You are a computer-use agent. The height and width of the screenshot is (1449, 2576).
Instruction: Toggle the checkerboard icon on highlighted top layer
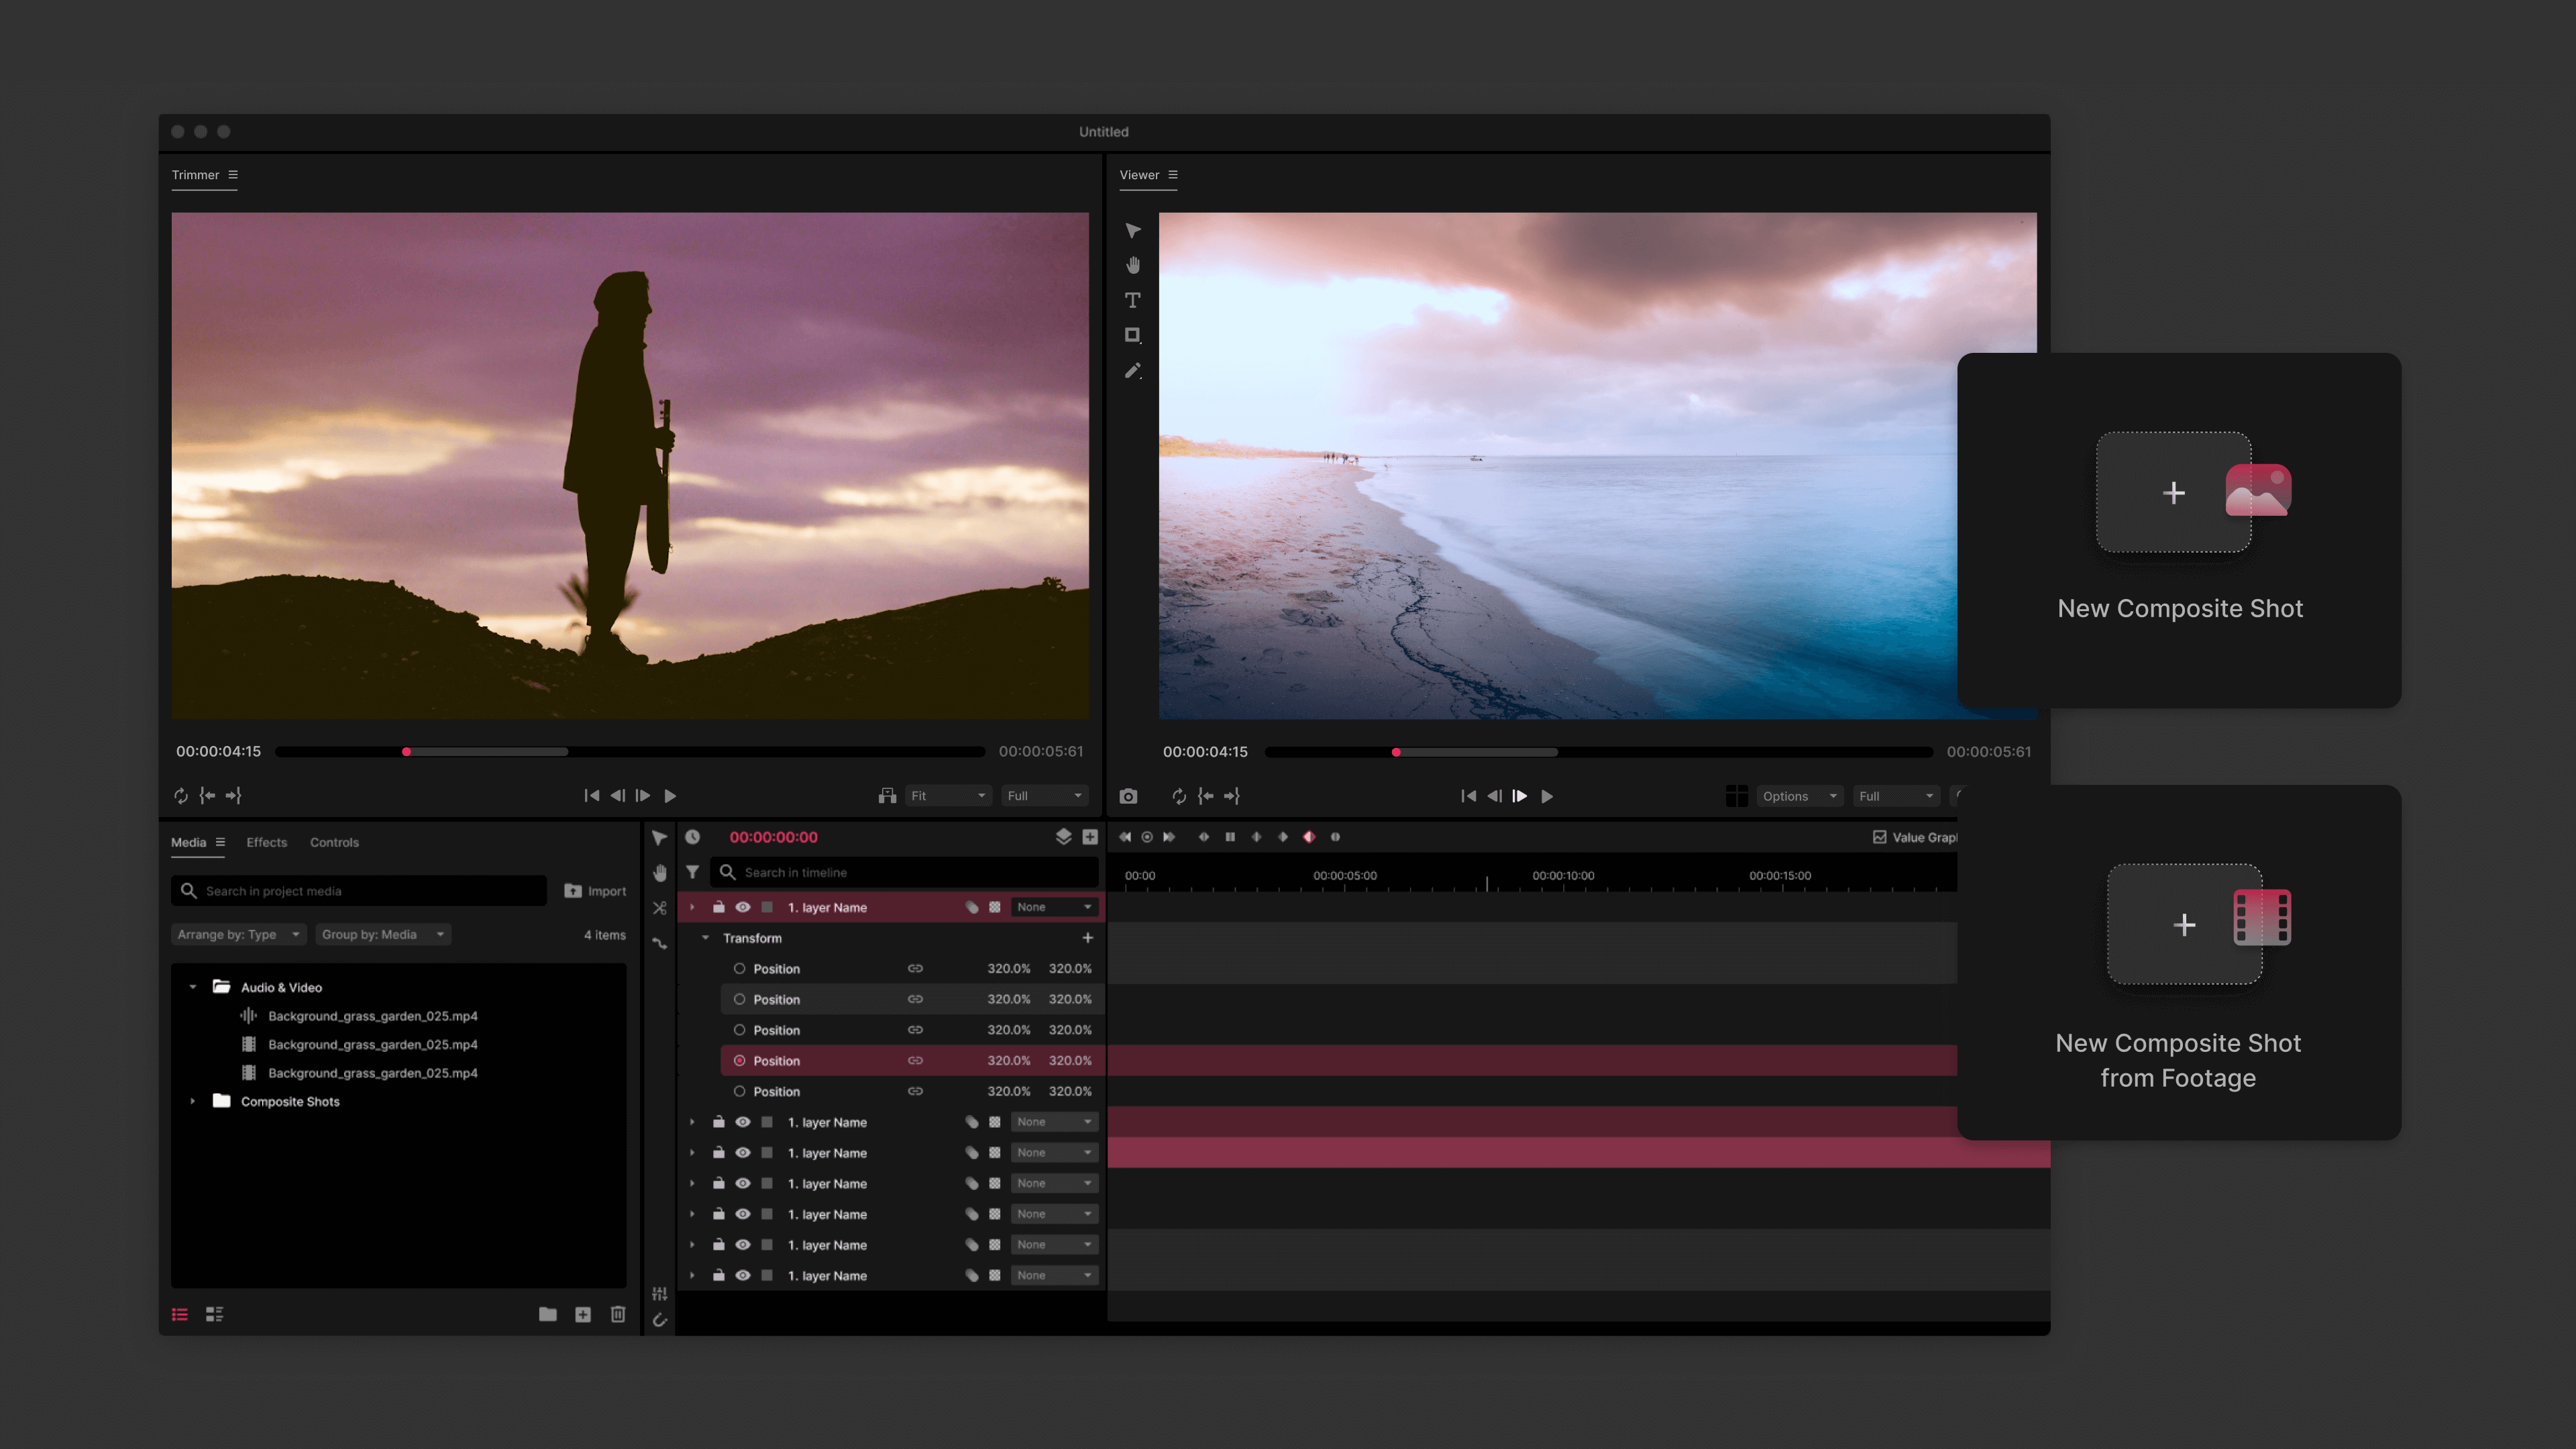[995, 907]
